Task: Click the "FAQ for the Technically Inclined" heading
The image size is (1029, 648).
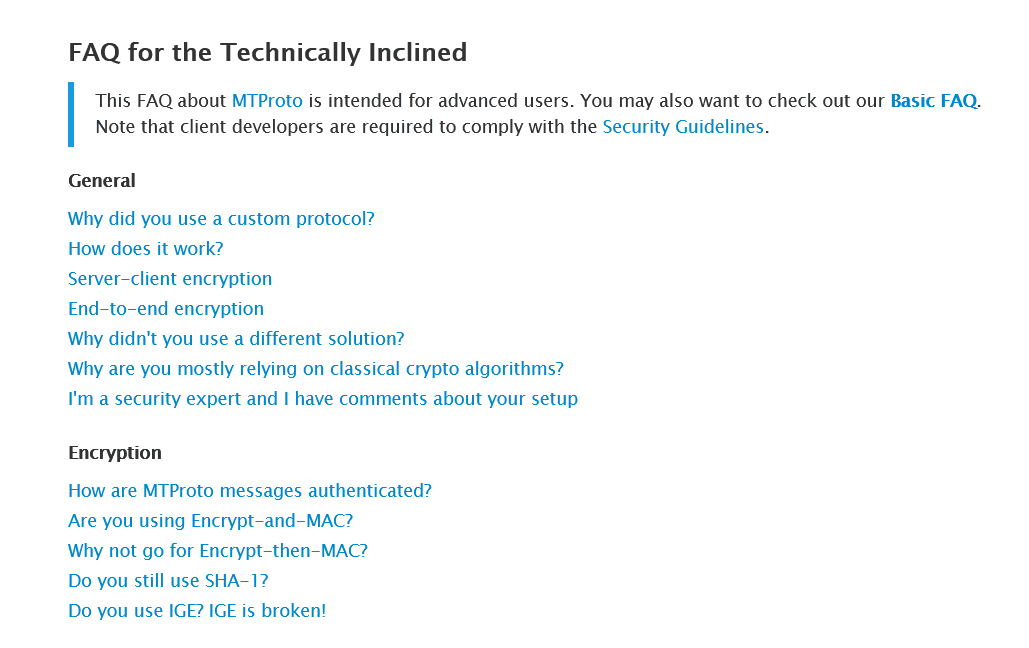Action: pyautogui.click(x=267, y=52)
